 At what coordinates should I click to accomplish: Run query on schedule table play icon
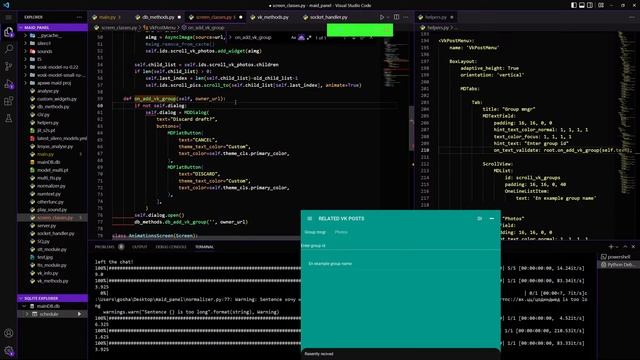coord(79,314)
